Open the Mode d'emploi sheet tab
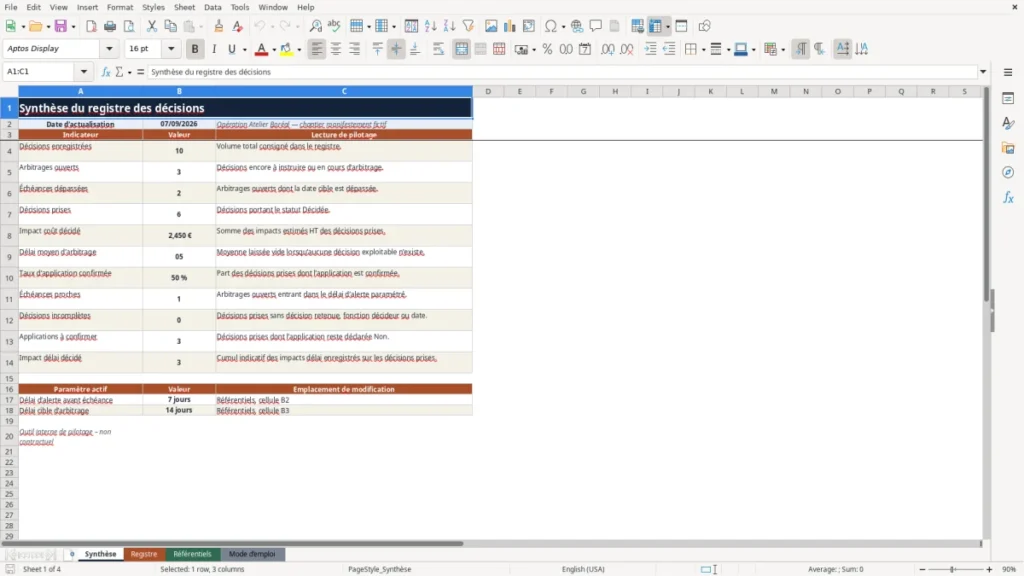This screenshot has width=1024, height=576. click(x=252, y=554)
